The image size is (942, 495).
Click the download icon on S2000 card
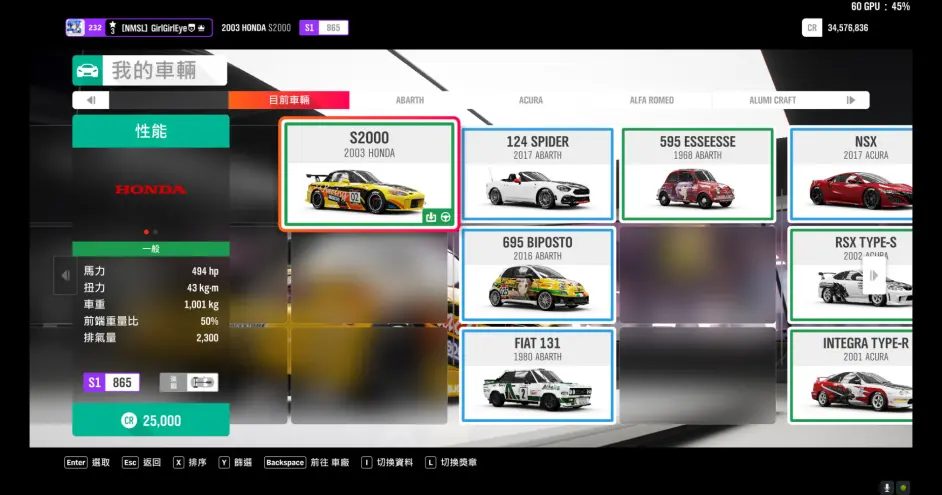coord(431,217)
